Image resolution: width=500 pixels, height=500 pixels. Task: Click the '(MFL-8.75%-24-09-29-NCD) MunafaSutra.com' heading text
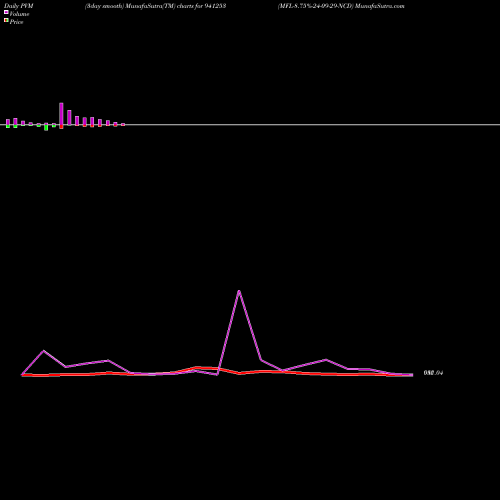(341, 6)
